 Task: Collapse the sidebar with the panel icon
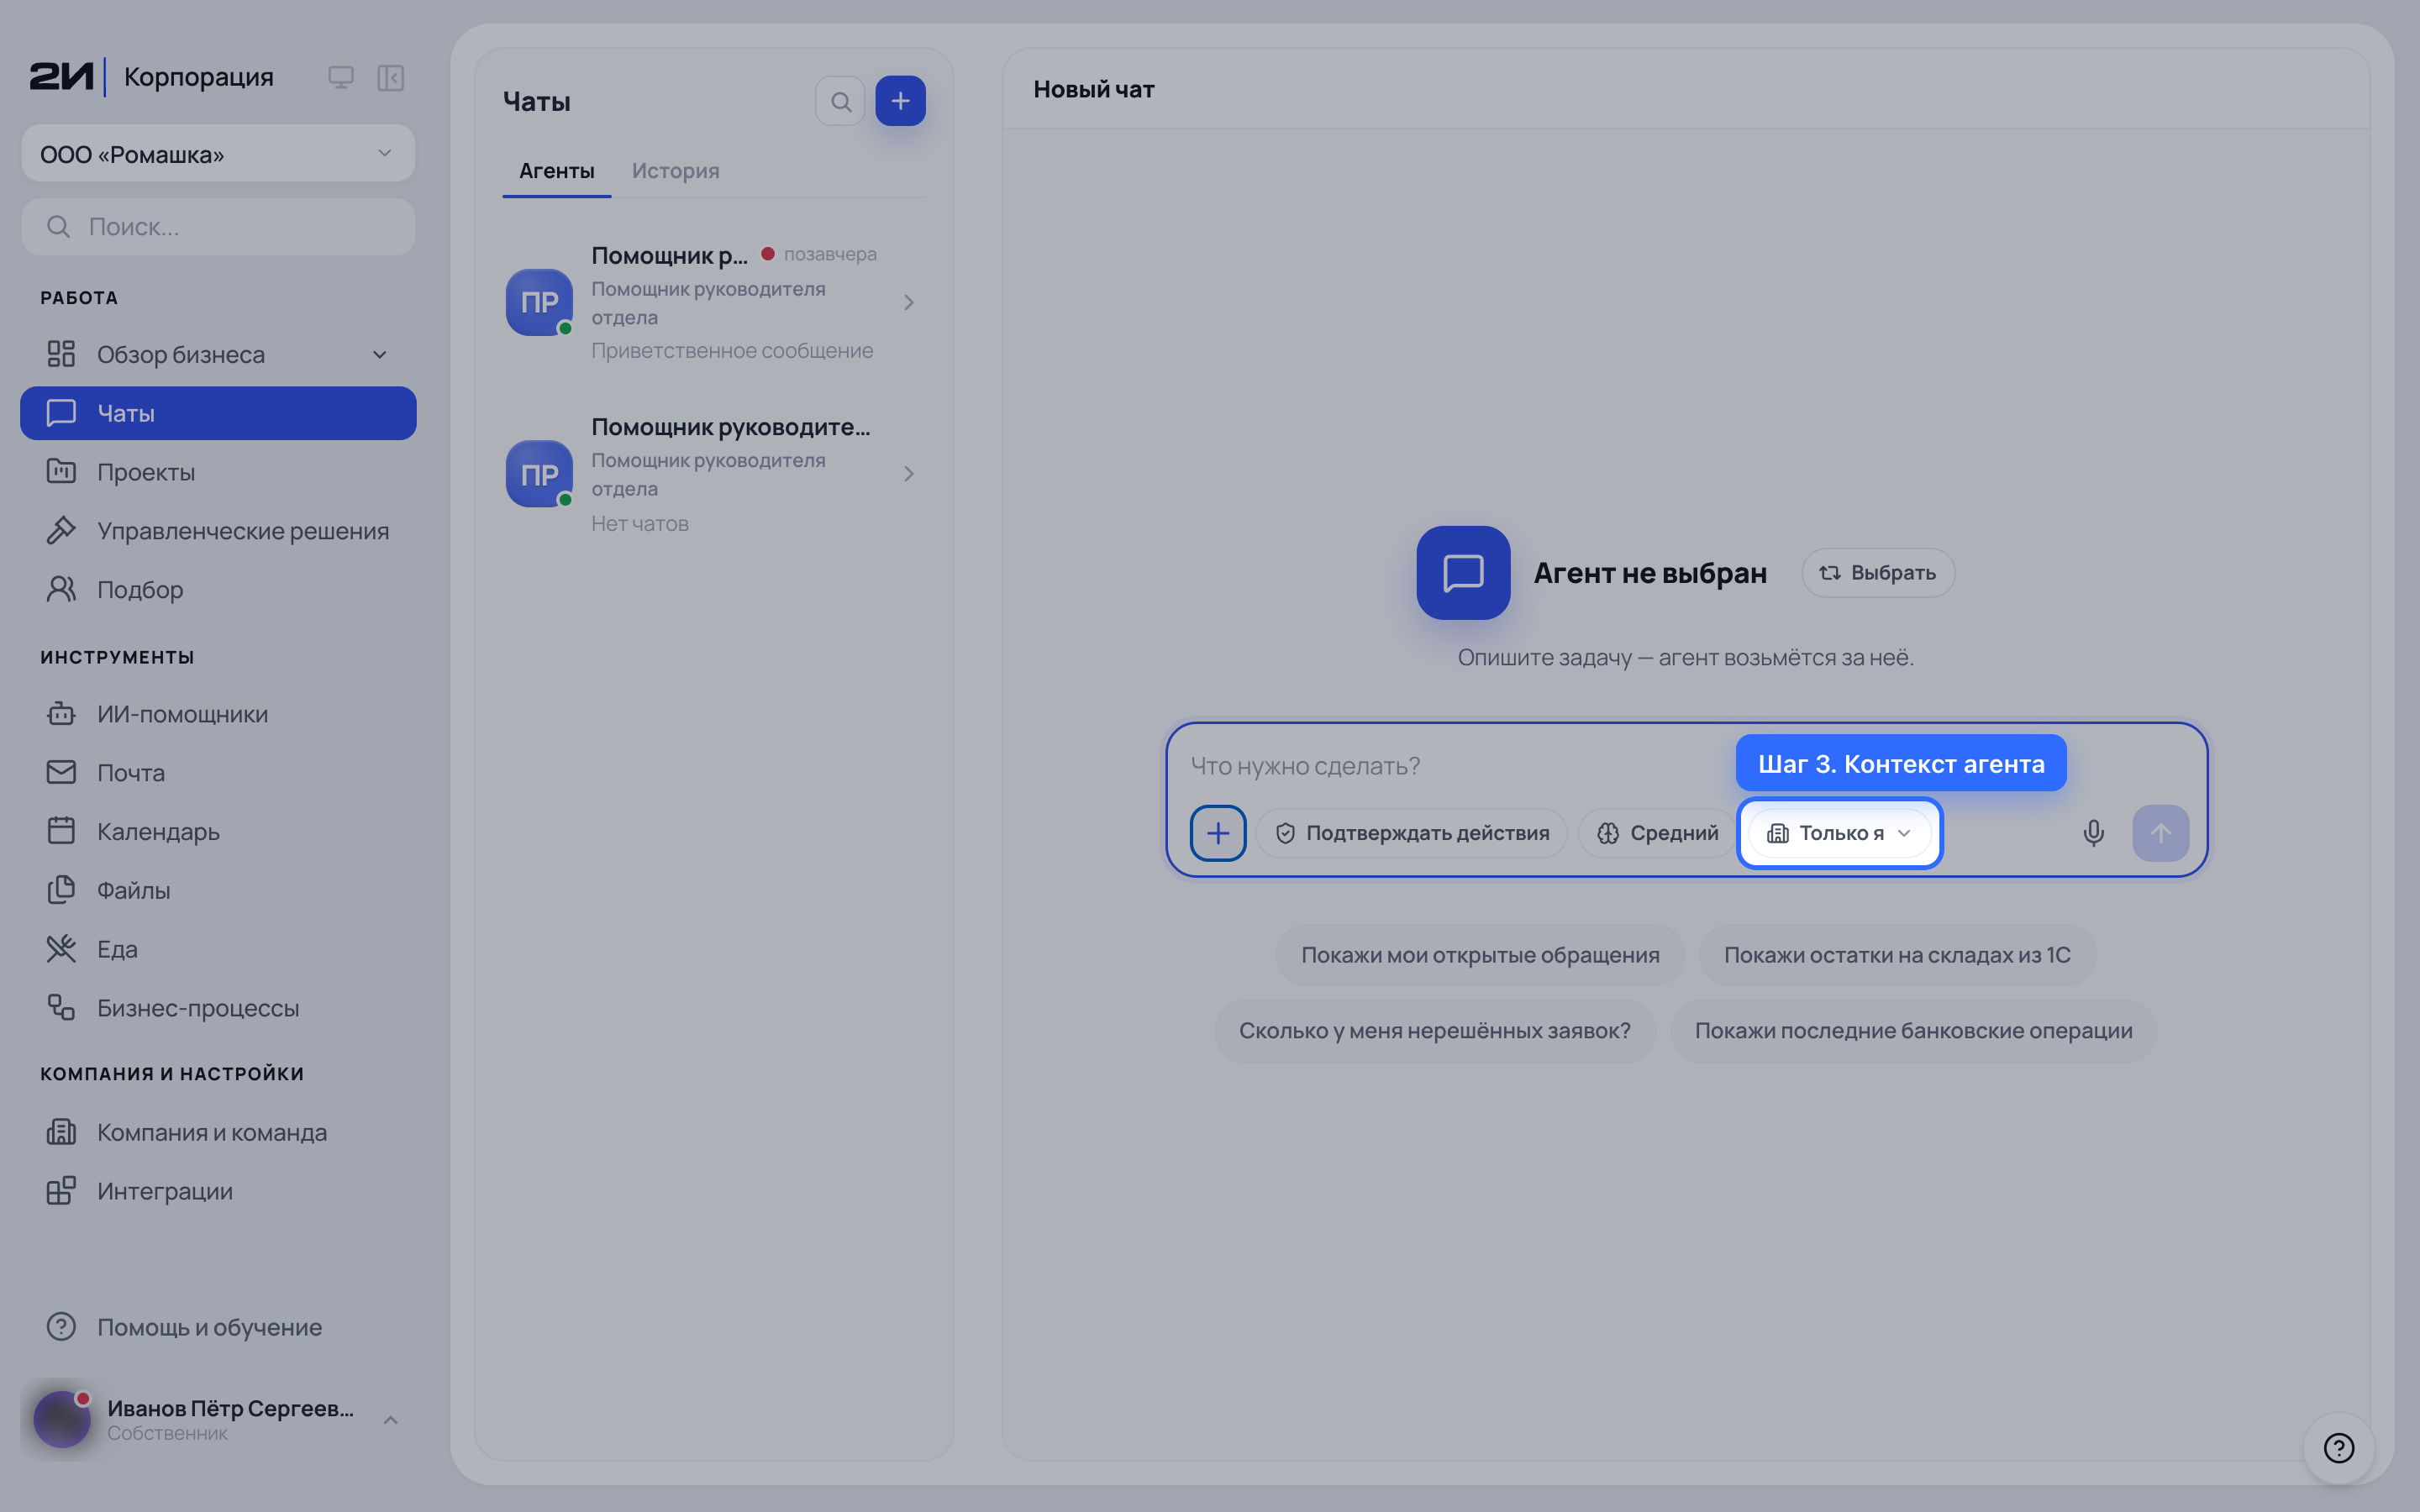point(390,77)
